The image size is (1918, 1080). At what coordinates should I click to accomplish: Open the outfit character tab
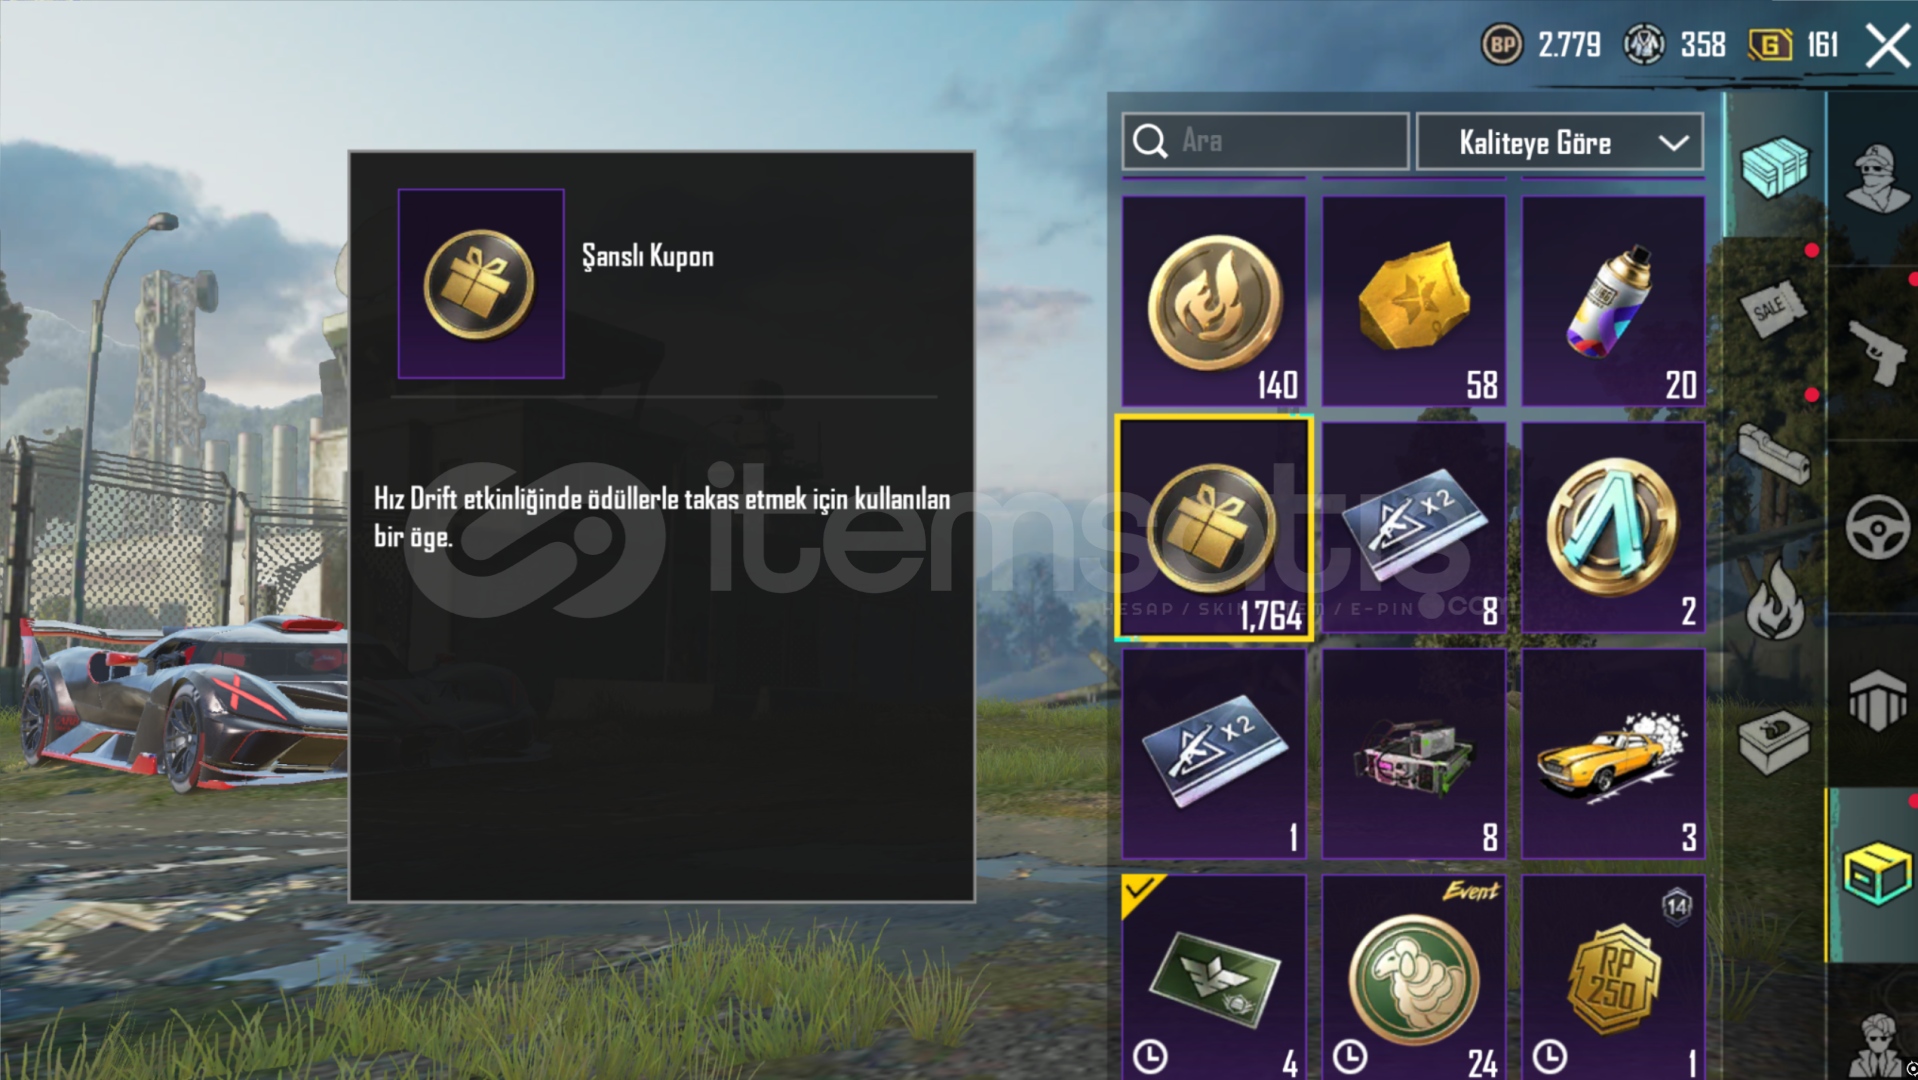click(1876, 178)
